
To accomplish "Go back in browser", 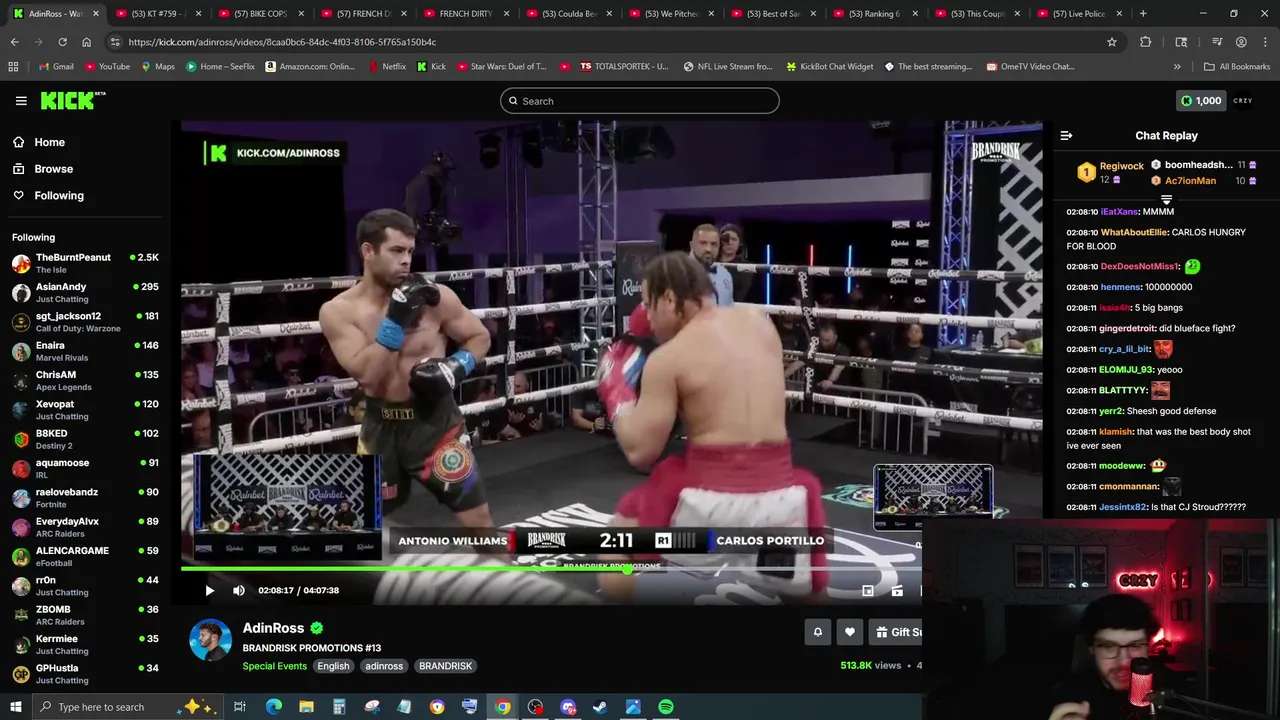I will point(14,42).
